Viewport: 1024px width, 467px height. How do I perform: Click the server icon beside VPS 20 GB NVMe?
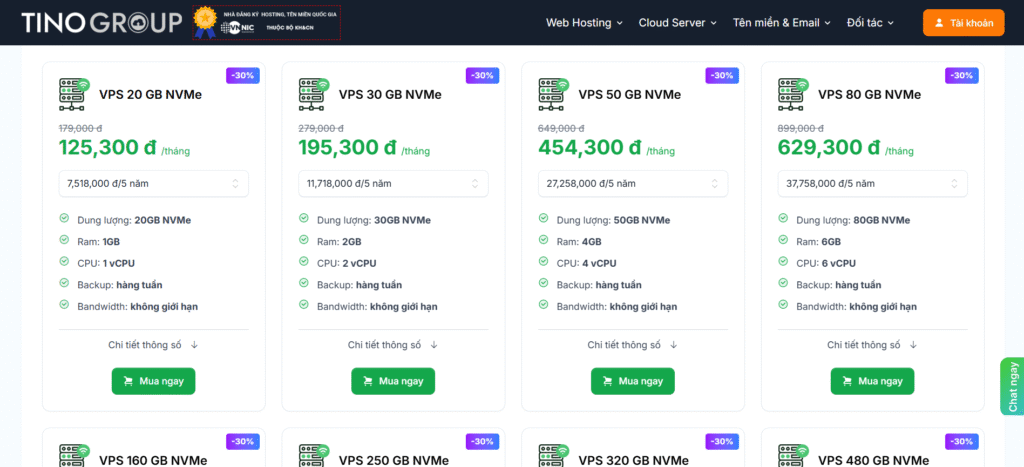[x=74, y=95]
